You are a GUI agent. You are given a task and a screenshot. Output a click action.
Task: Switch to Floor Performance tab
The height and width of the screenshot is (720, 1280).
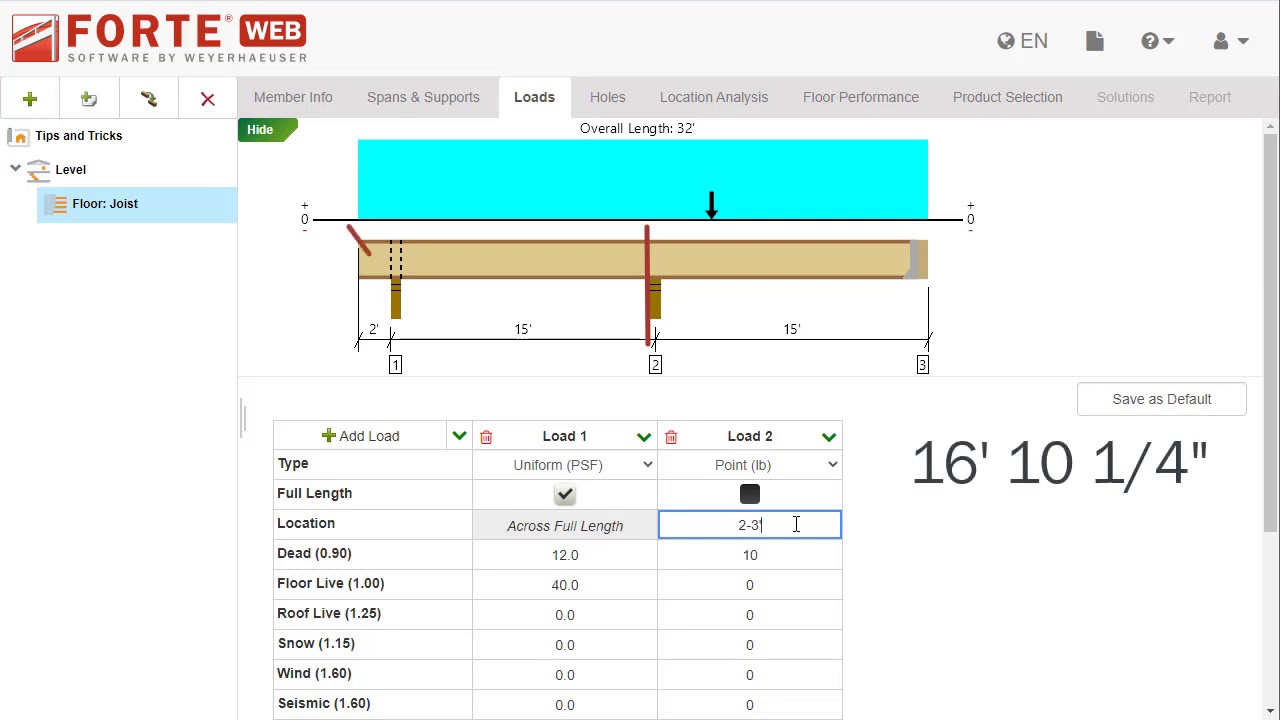[861, 97]
